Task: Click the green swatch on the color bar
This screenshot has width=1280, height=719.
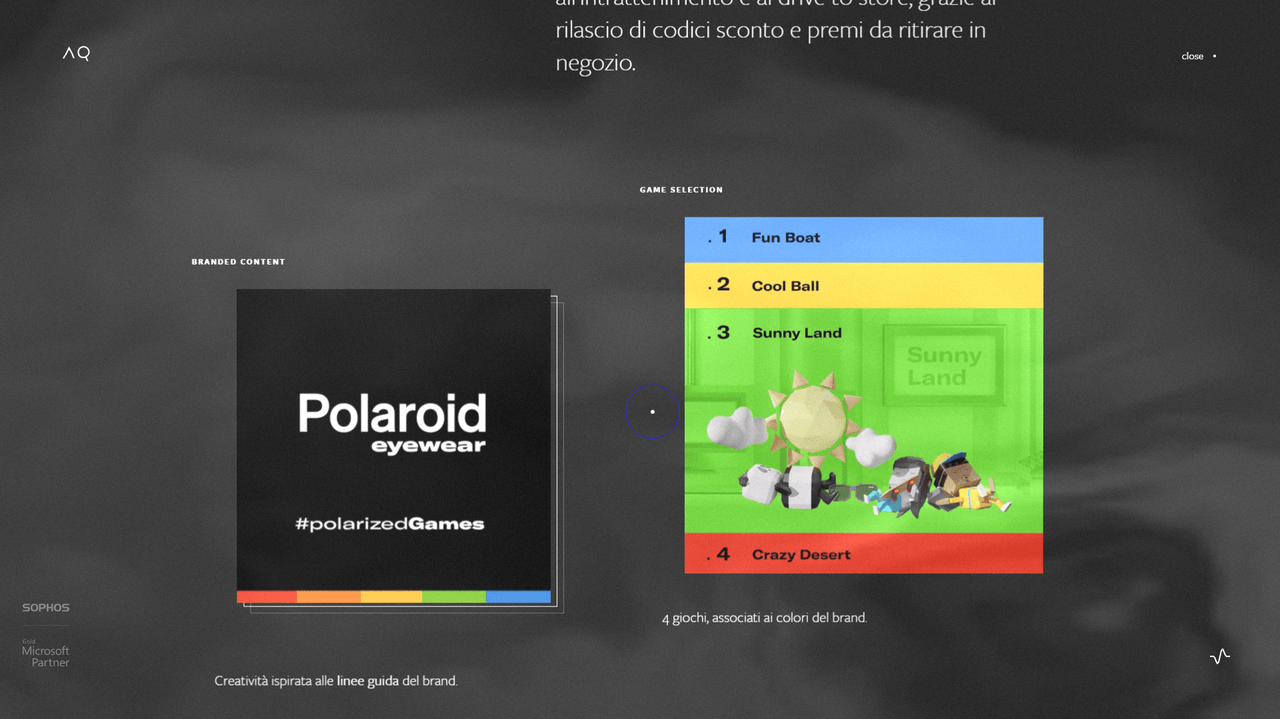Action: pyautogui.click(x=454, y=597)
